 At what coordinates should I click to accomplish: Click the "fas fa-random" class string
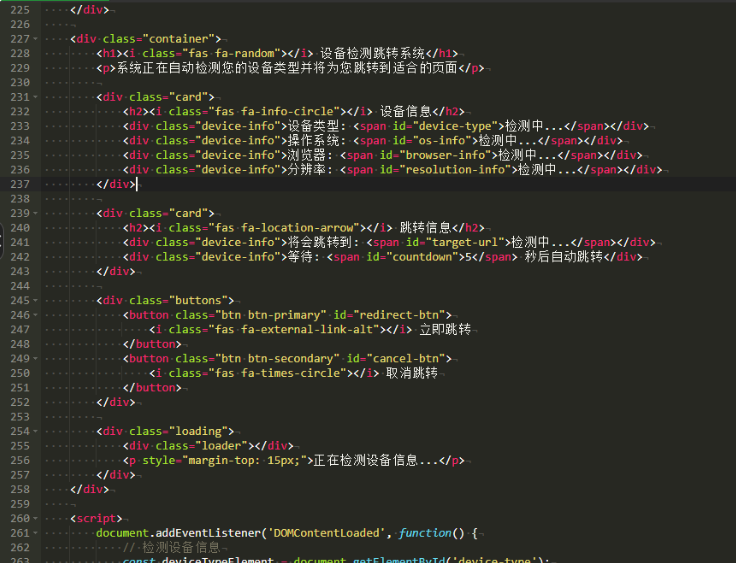[231, 54]
